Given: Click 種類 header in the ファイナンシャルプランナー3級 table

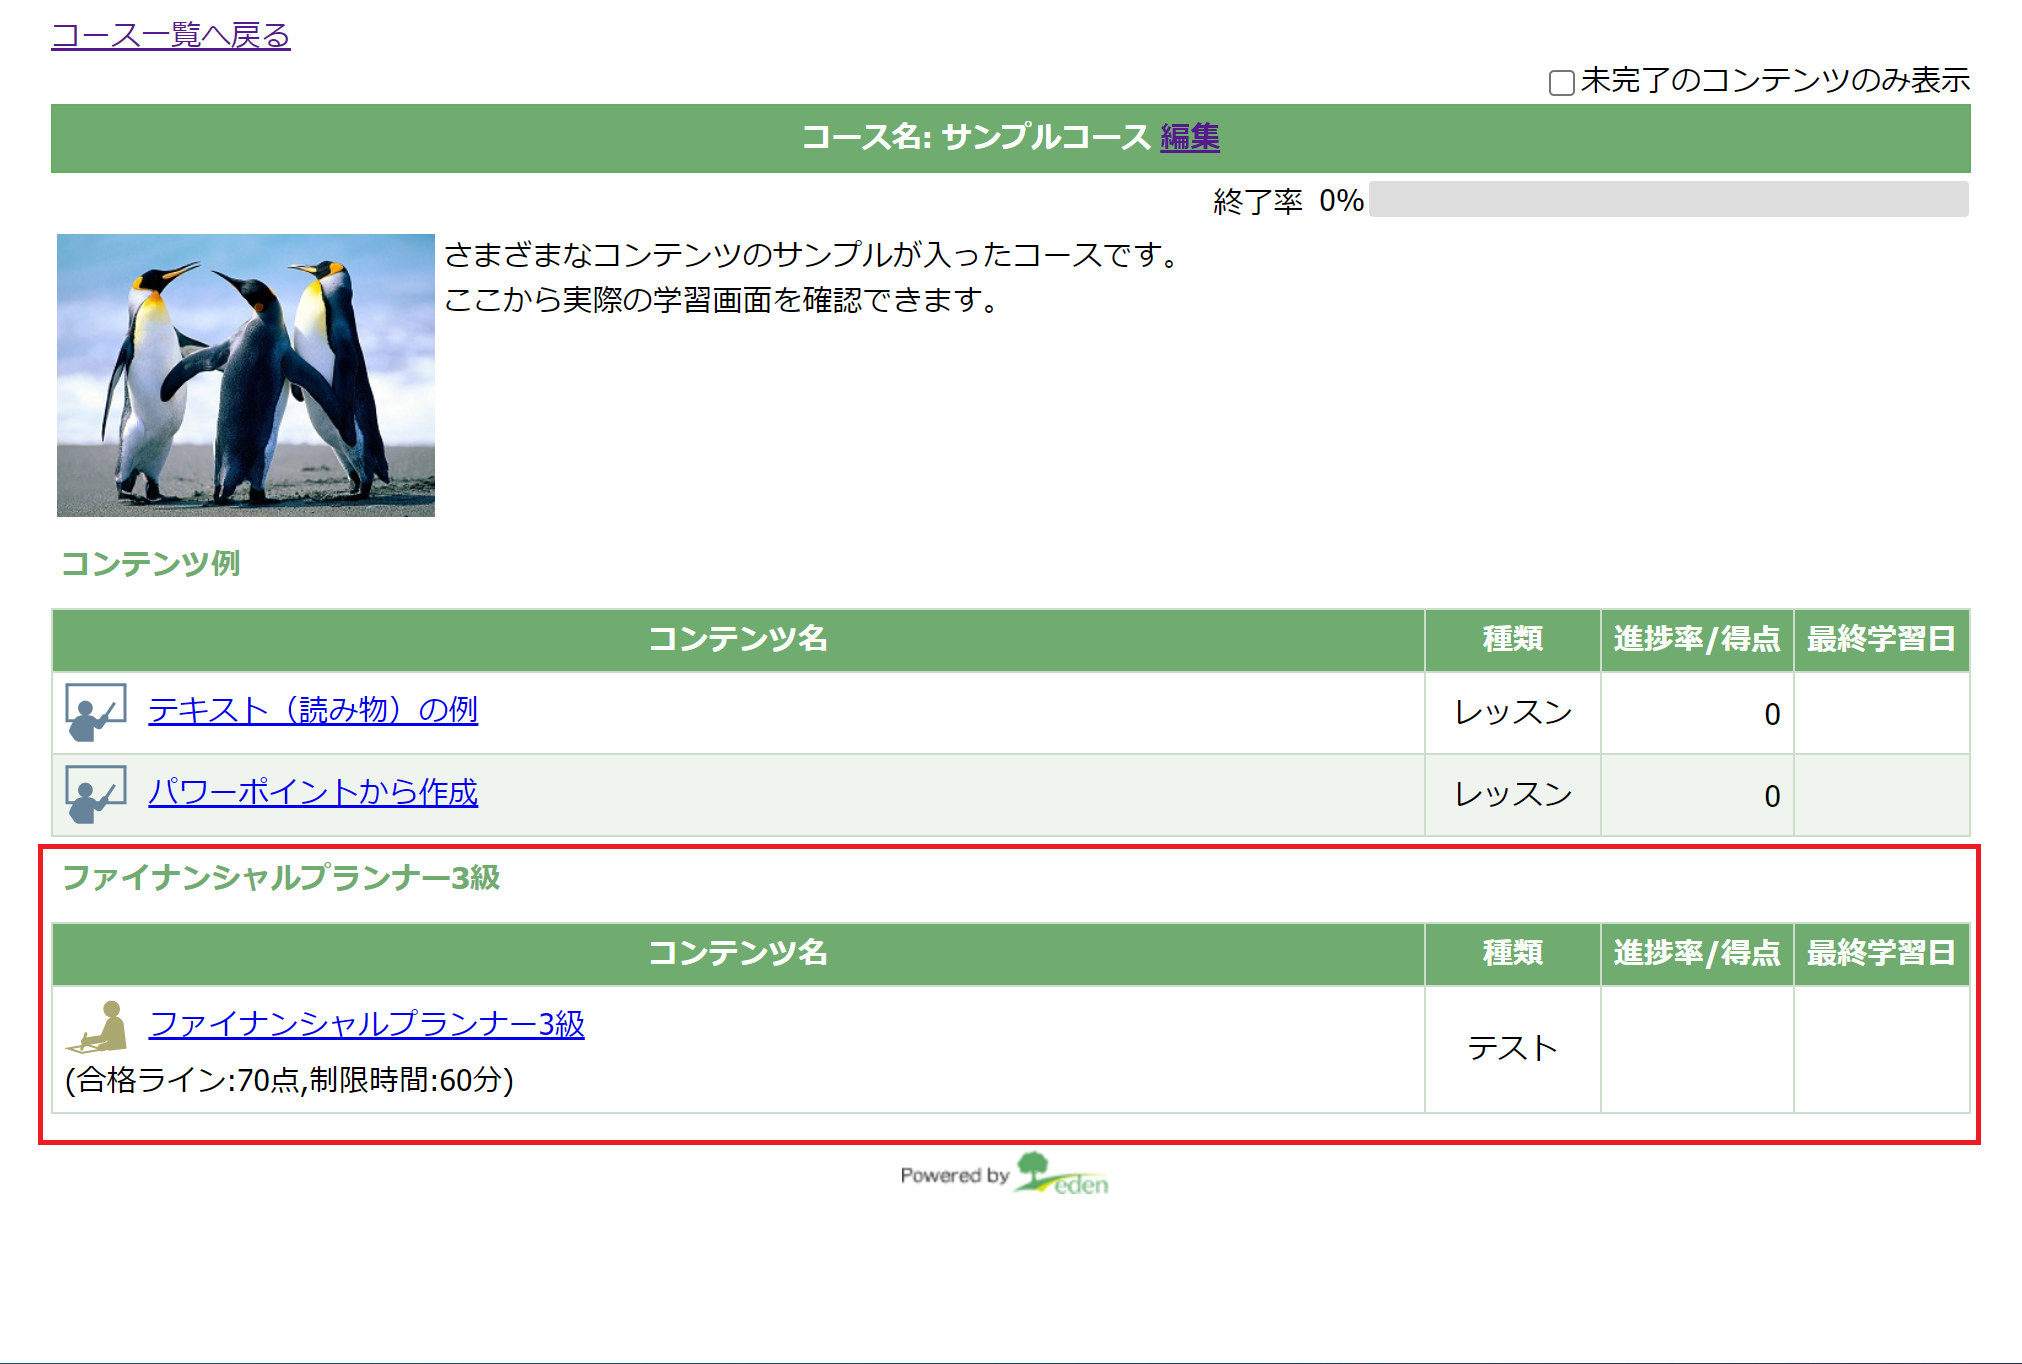Looking at the screenshot, I should coord(1512,953).
